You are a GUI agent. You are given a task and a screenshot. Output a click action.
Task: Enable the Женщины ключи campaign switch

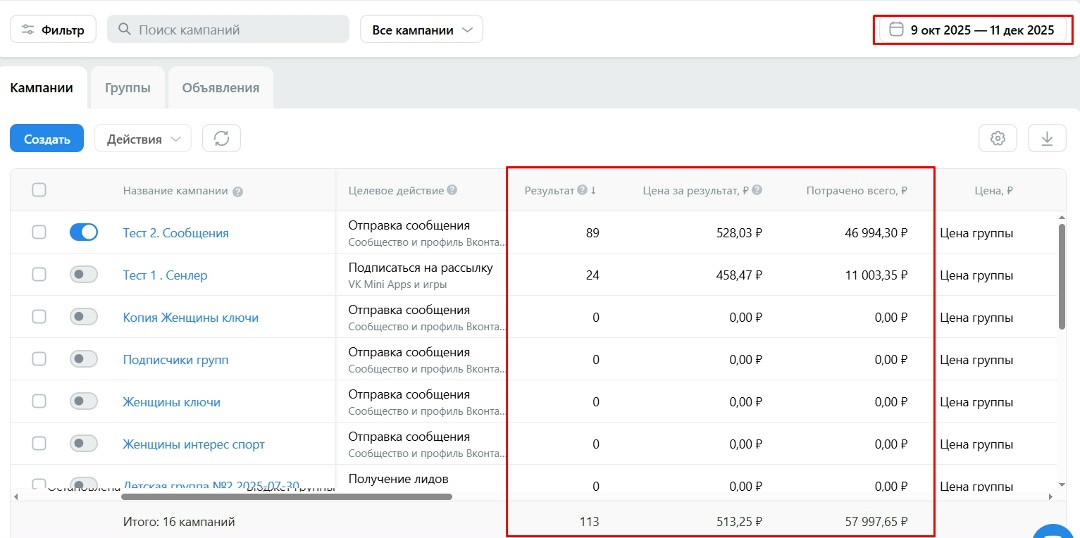pos(83,401)
